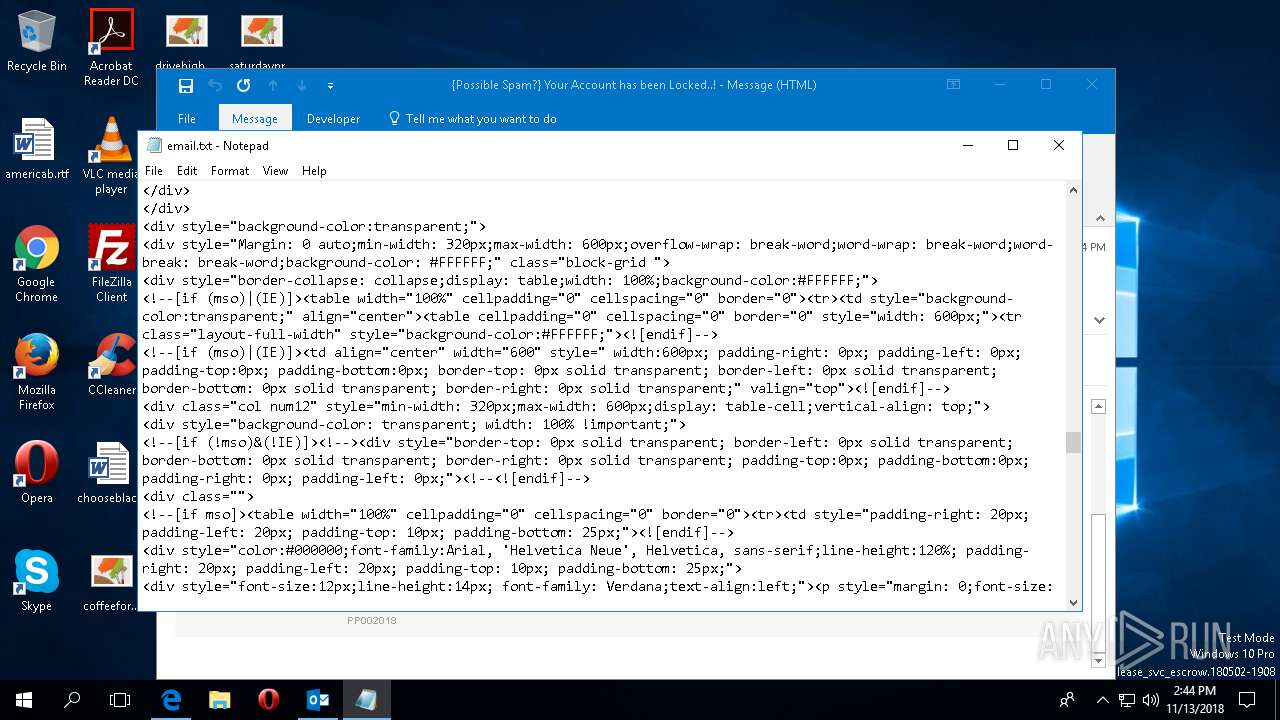Open the americab.rtf document icon
1280x720 pixels.
click(x=36, y=149)
